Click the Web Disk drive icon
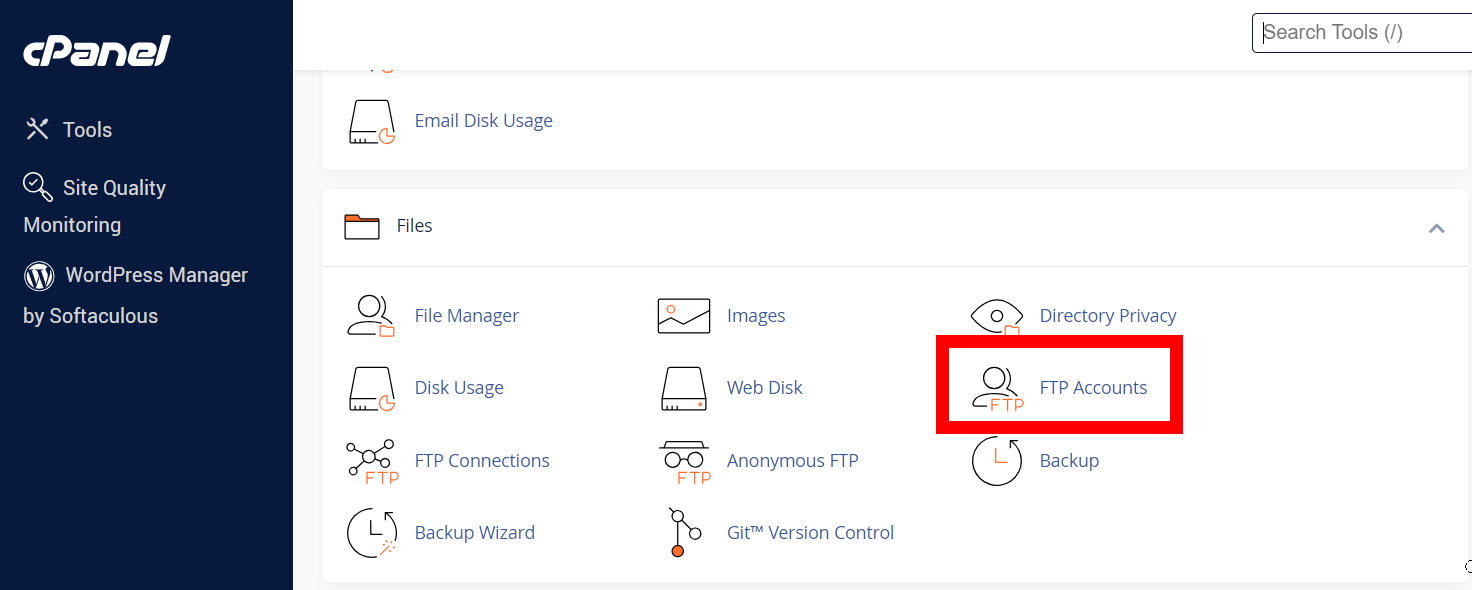This screenshot has width=1472, height=590. tap(684, 388)
